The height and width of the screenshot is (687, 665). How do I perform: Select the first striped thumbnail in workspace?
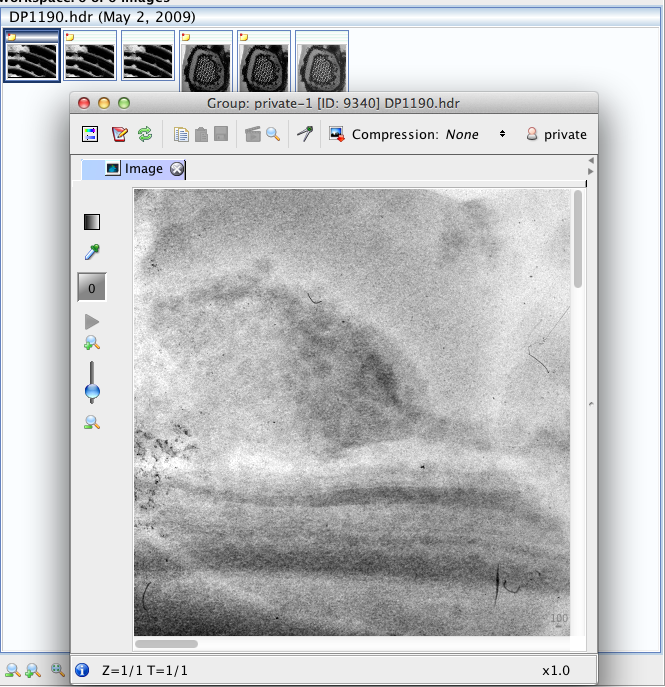(32, 56)
